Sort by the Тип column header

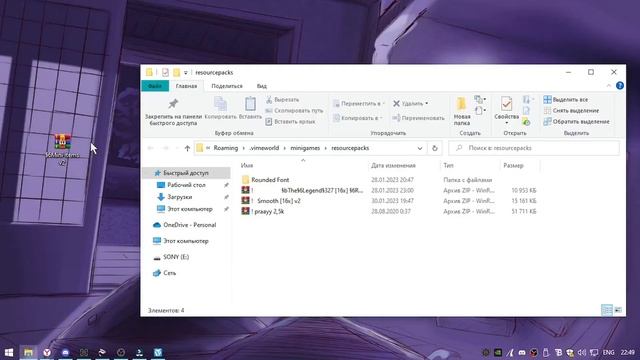point(448,165)
